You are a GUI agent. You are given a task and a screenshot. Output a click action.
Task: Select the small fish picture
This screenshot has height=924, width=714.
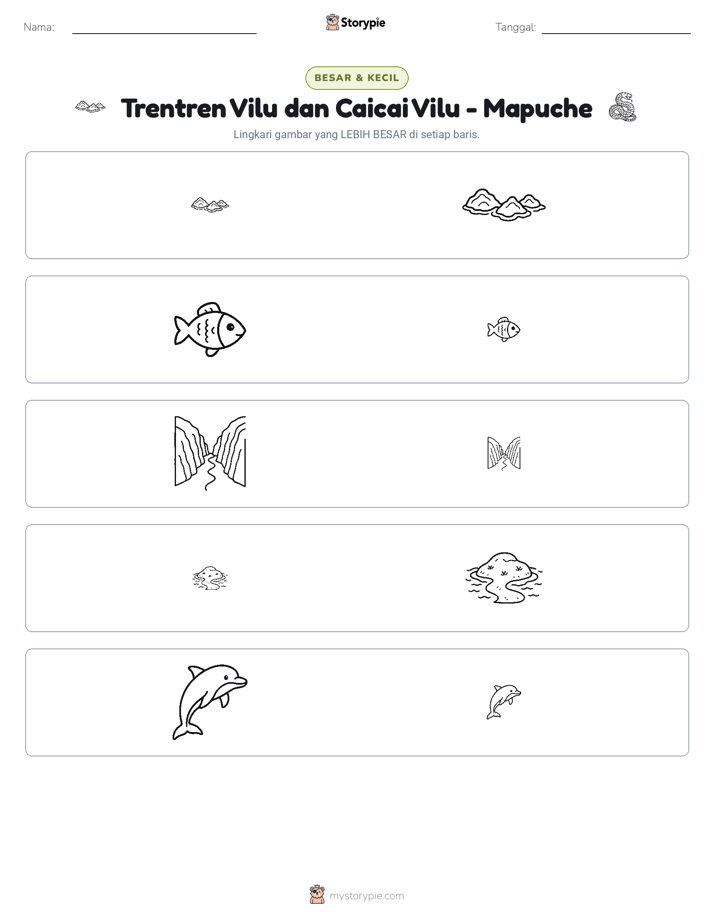tap(504, 329)
